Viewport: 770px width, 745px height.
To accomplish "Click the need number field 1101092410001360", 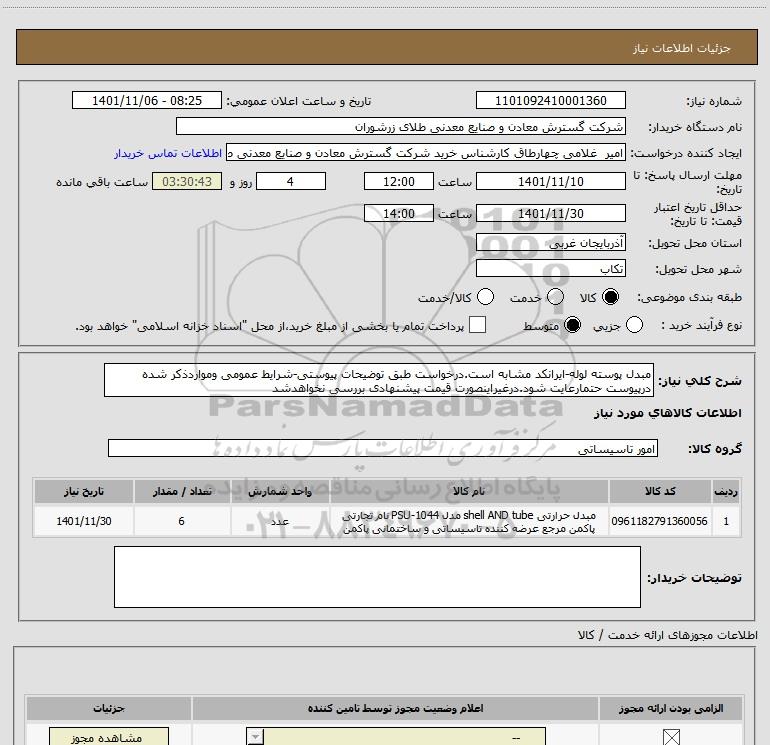I will click(550, 101).
